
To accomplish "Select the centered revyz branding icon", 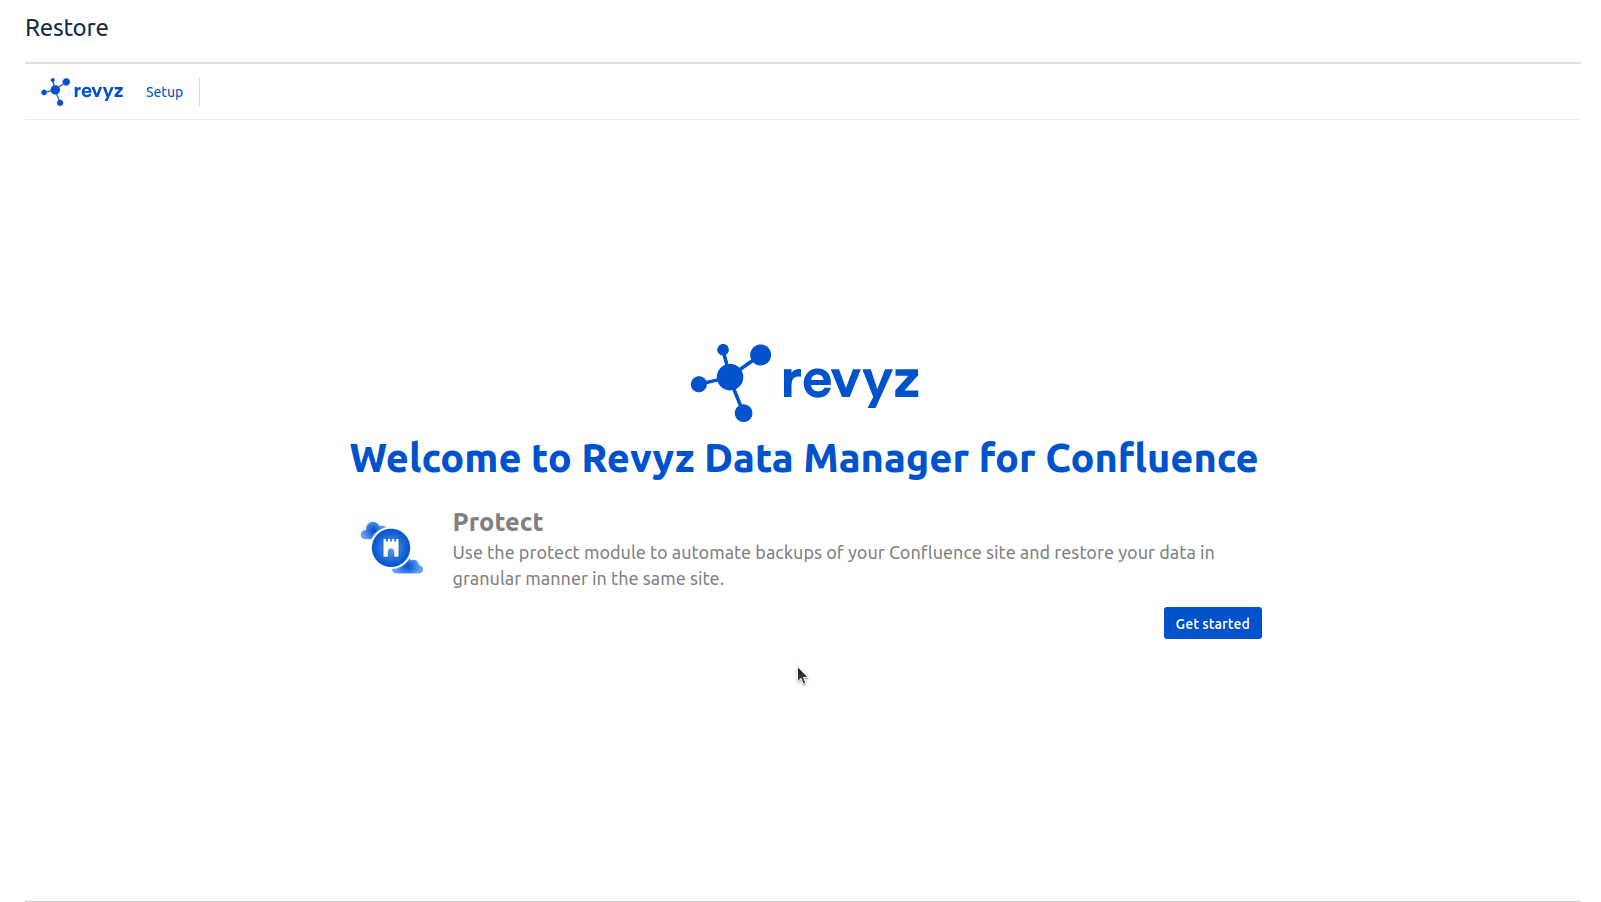I will pos(729,381).
